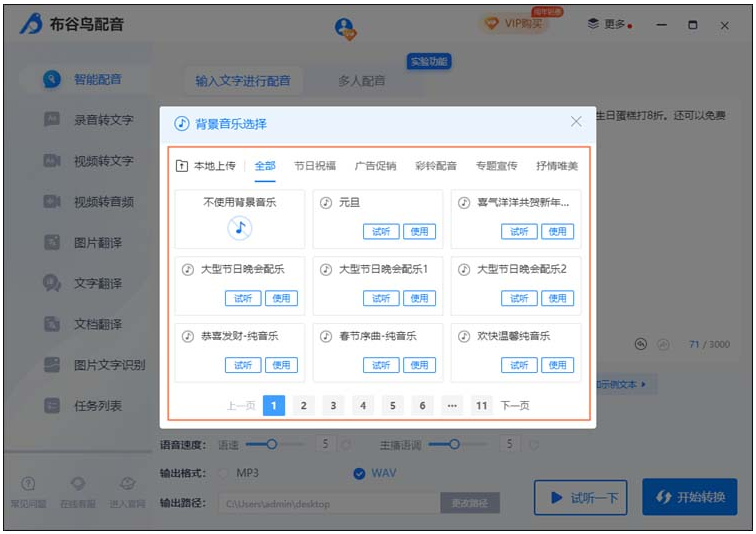Screen dimensions: 756x534
Task: Select the WAV output format
Action: [359, 473]
